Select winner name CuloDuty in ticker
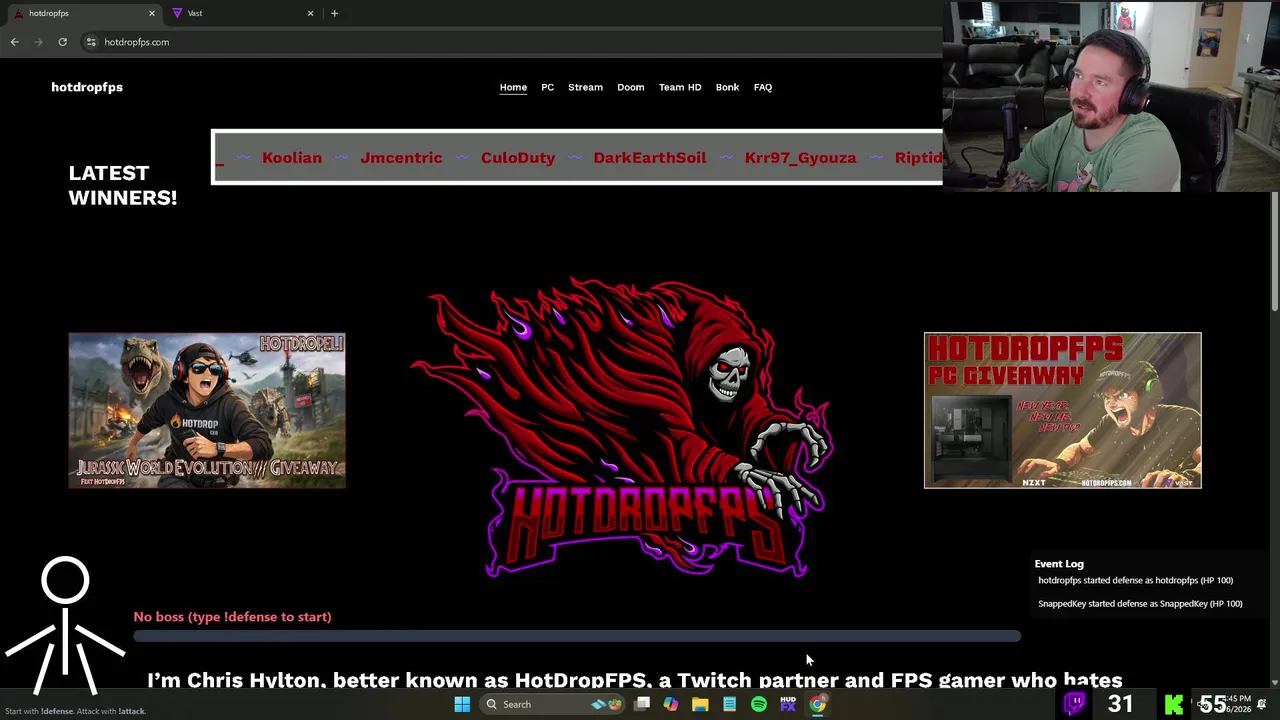 518,157
